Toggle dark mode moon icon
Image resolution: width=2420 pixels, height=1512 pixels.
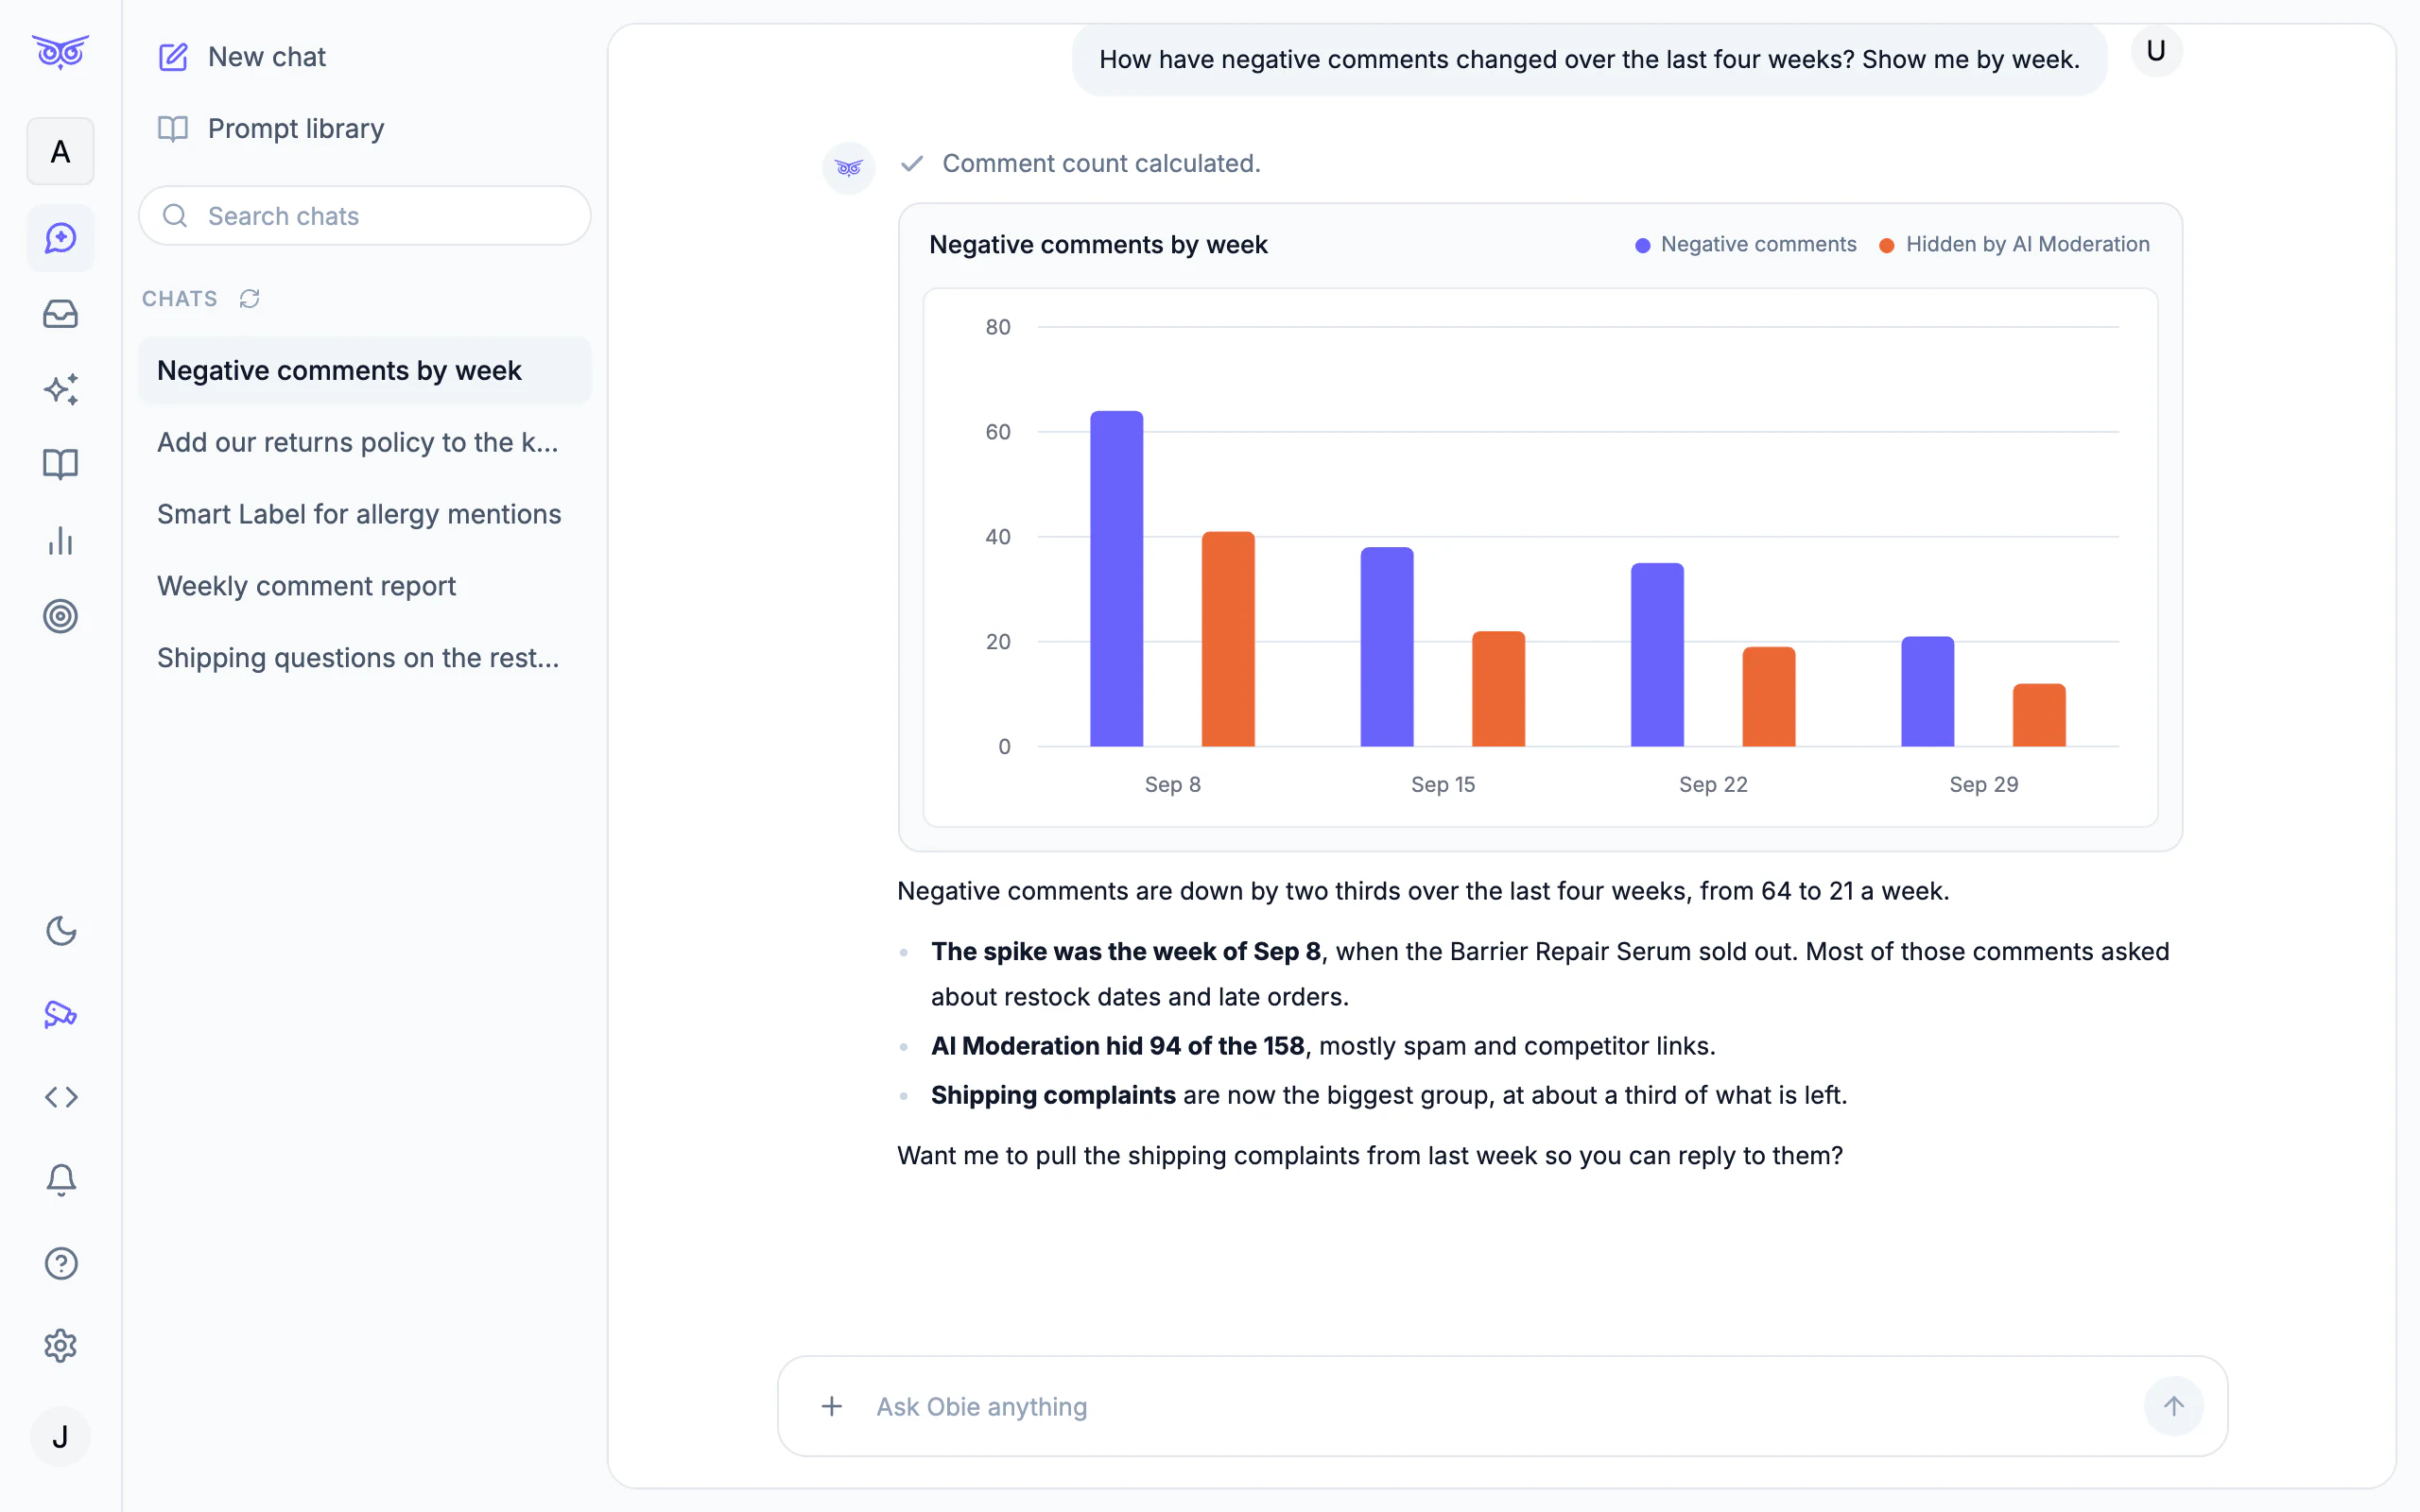coord(61,931)
